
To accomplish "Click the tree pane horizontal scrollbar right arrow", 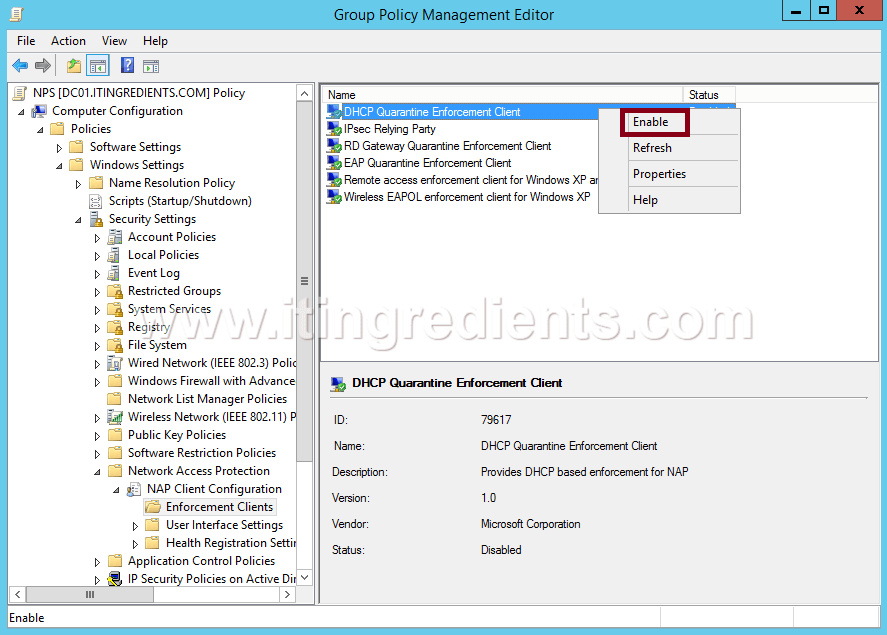I will 288,595.
